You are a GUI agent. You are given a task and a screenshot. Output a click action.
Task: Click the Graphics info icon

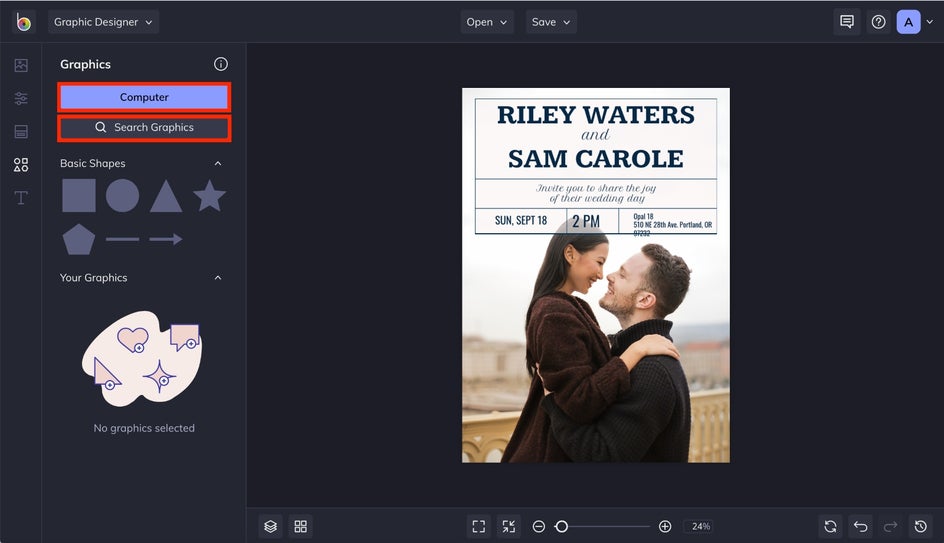[221, 64]
